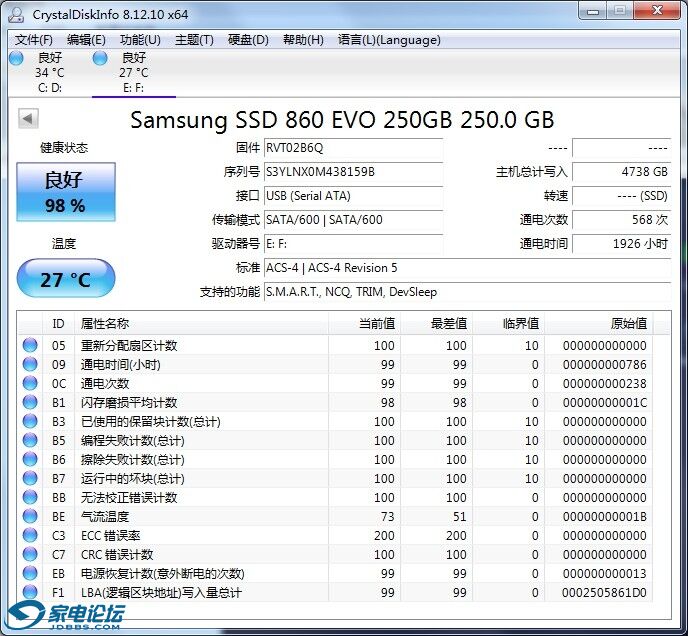Viewport: 688px width, 636px height.
Task: Click the CrystalDiskInfo title bar app icon
Action: coord(17,14)
